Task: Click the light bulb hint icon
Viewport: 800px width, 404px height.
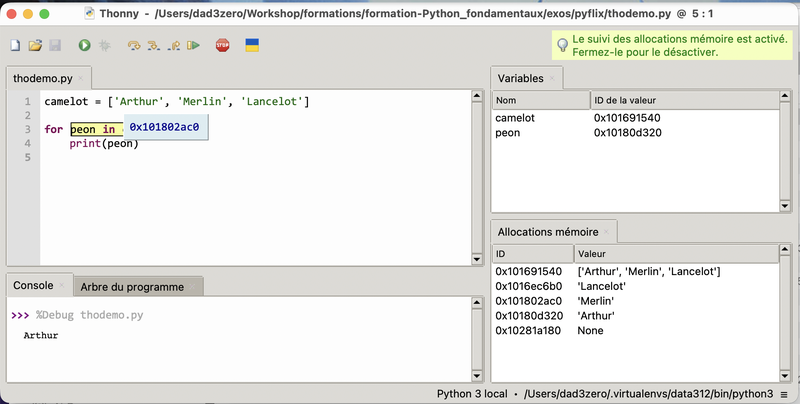Action: tap(562, 45)
